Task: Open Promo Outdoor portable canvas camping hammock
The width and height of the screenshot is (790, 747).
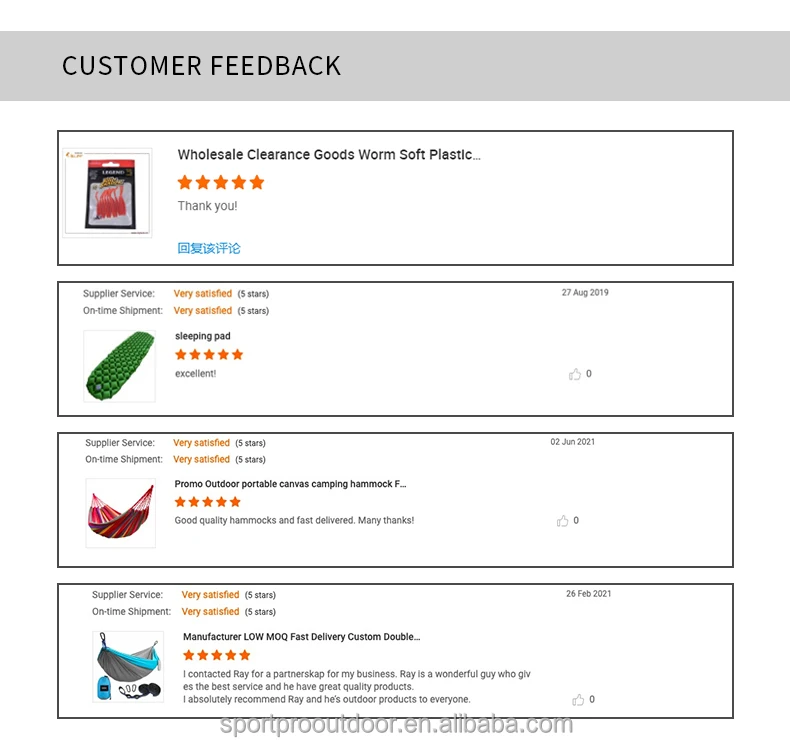Action: (x=290, y=484)
